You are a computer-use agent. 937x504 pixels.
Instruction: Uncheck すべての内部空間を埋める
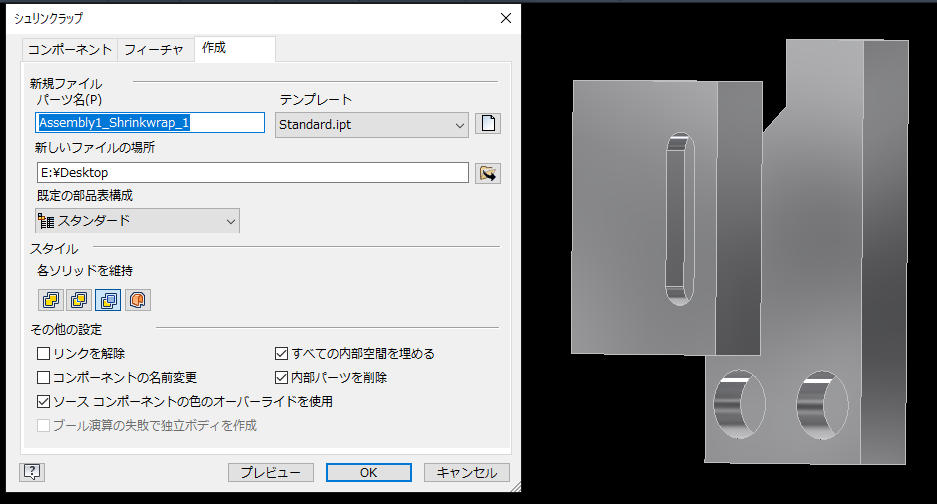[x=281, y=353]
